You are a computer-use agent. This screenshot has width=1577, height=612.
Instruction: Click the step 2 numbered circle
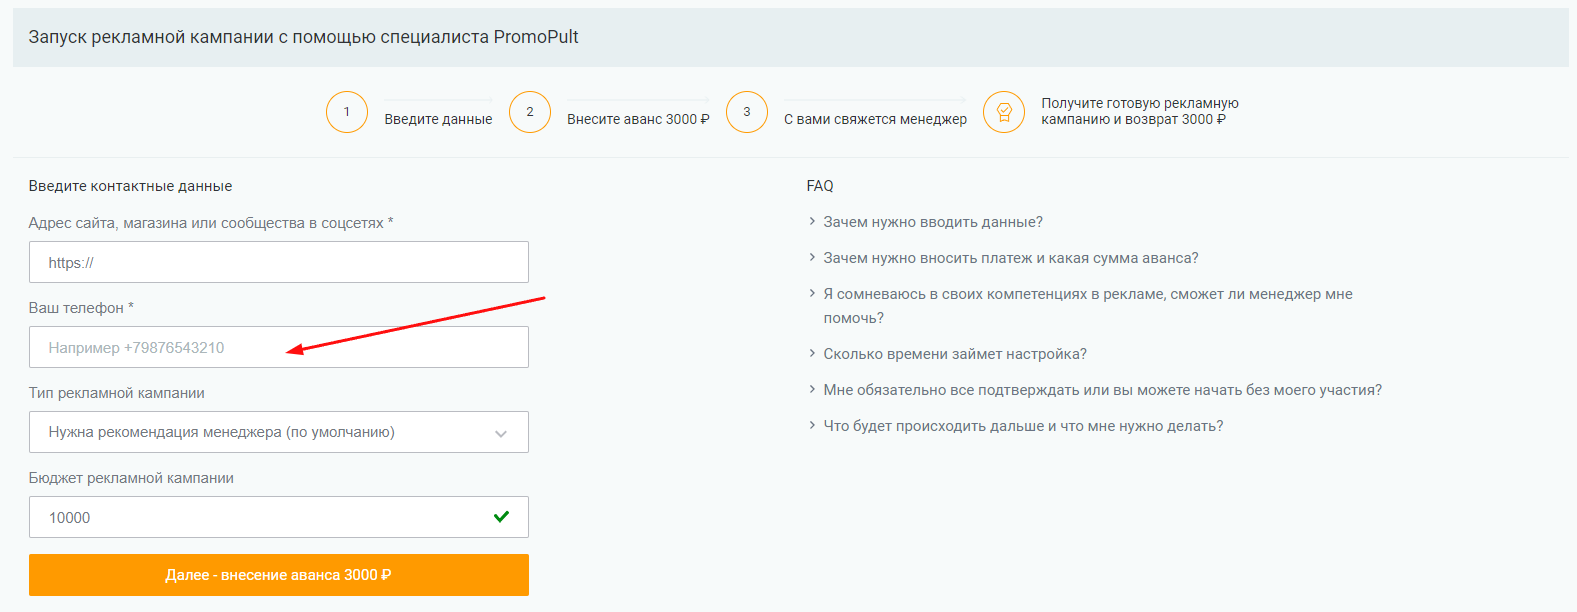[530, 112]
